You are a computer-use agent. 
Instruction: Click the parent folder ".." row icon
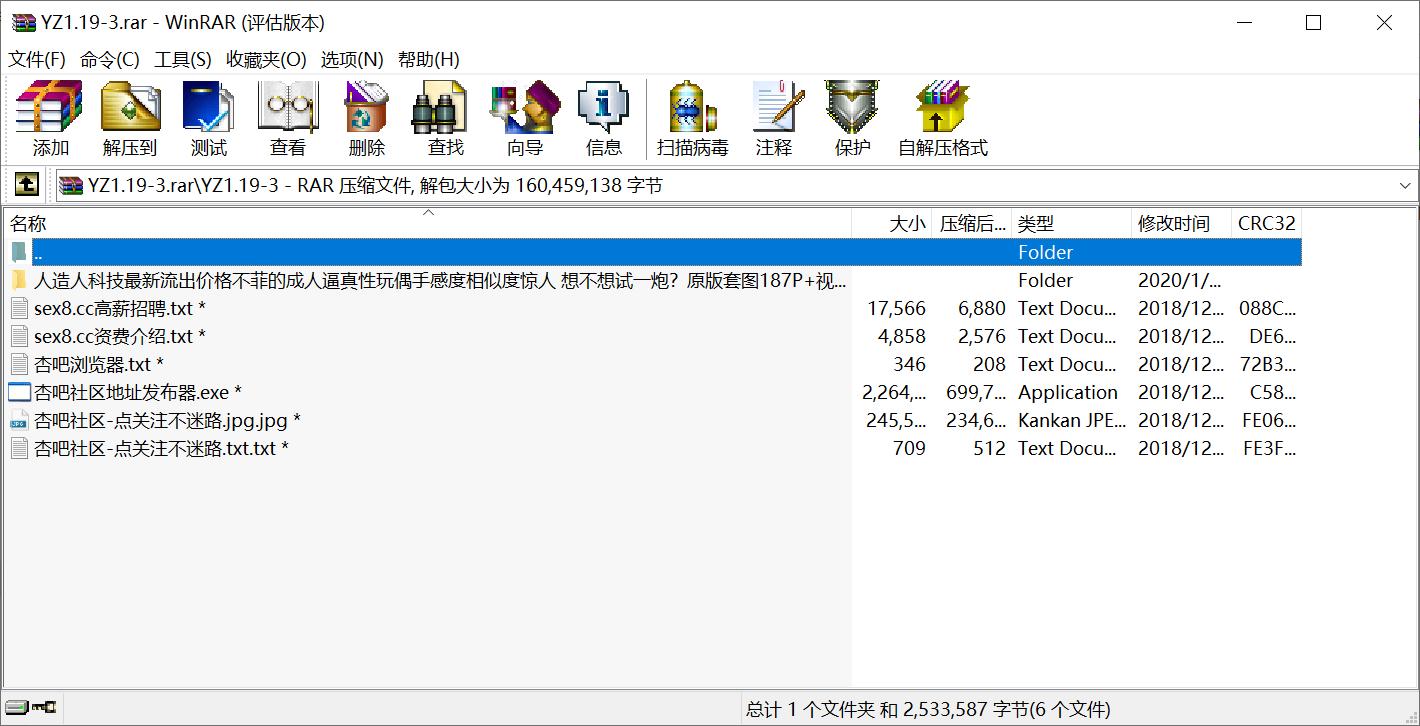19,252
